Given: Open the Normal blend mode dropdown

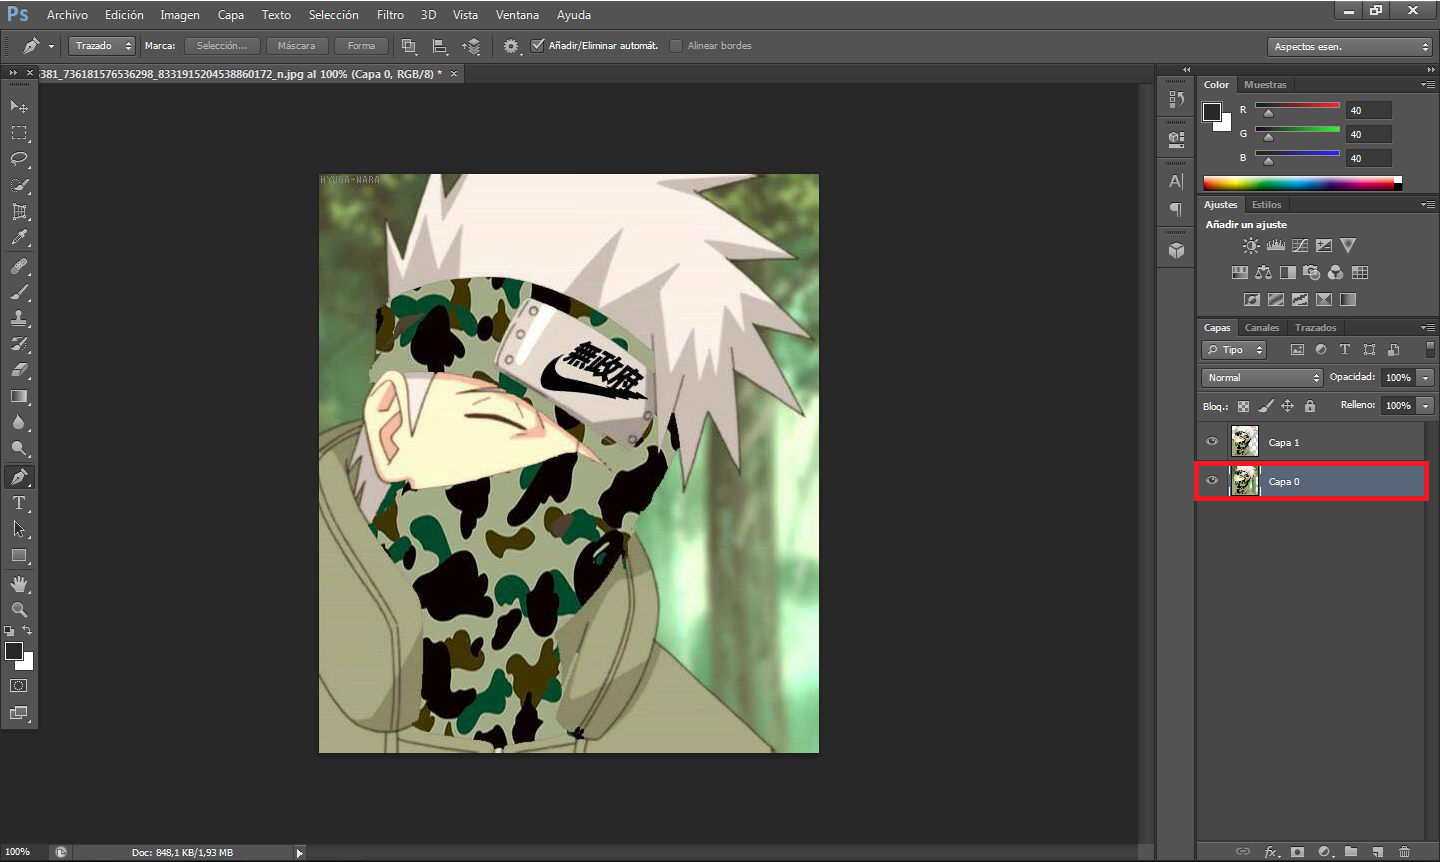Looking at the screenshot, I should coord(1262,378).
